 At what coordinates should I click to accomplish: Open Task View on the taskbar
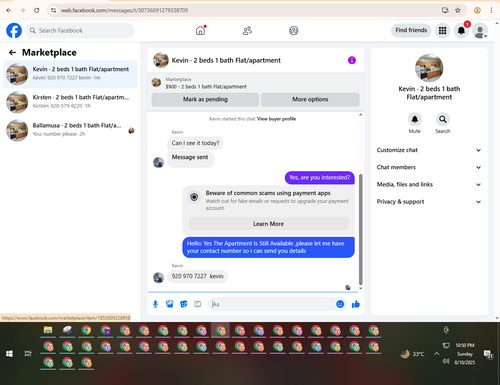[28, 354]
